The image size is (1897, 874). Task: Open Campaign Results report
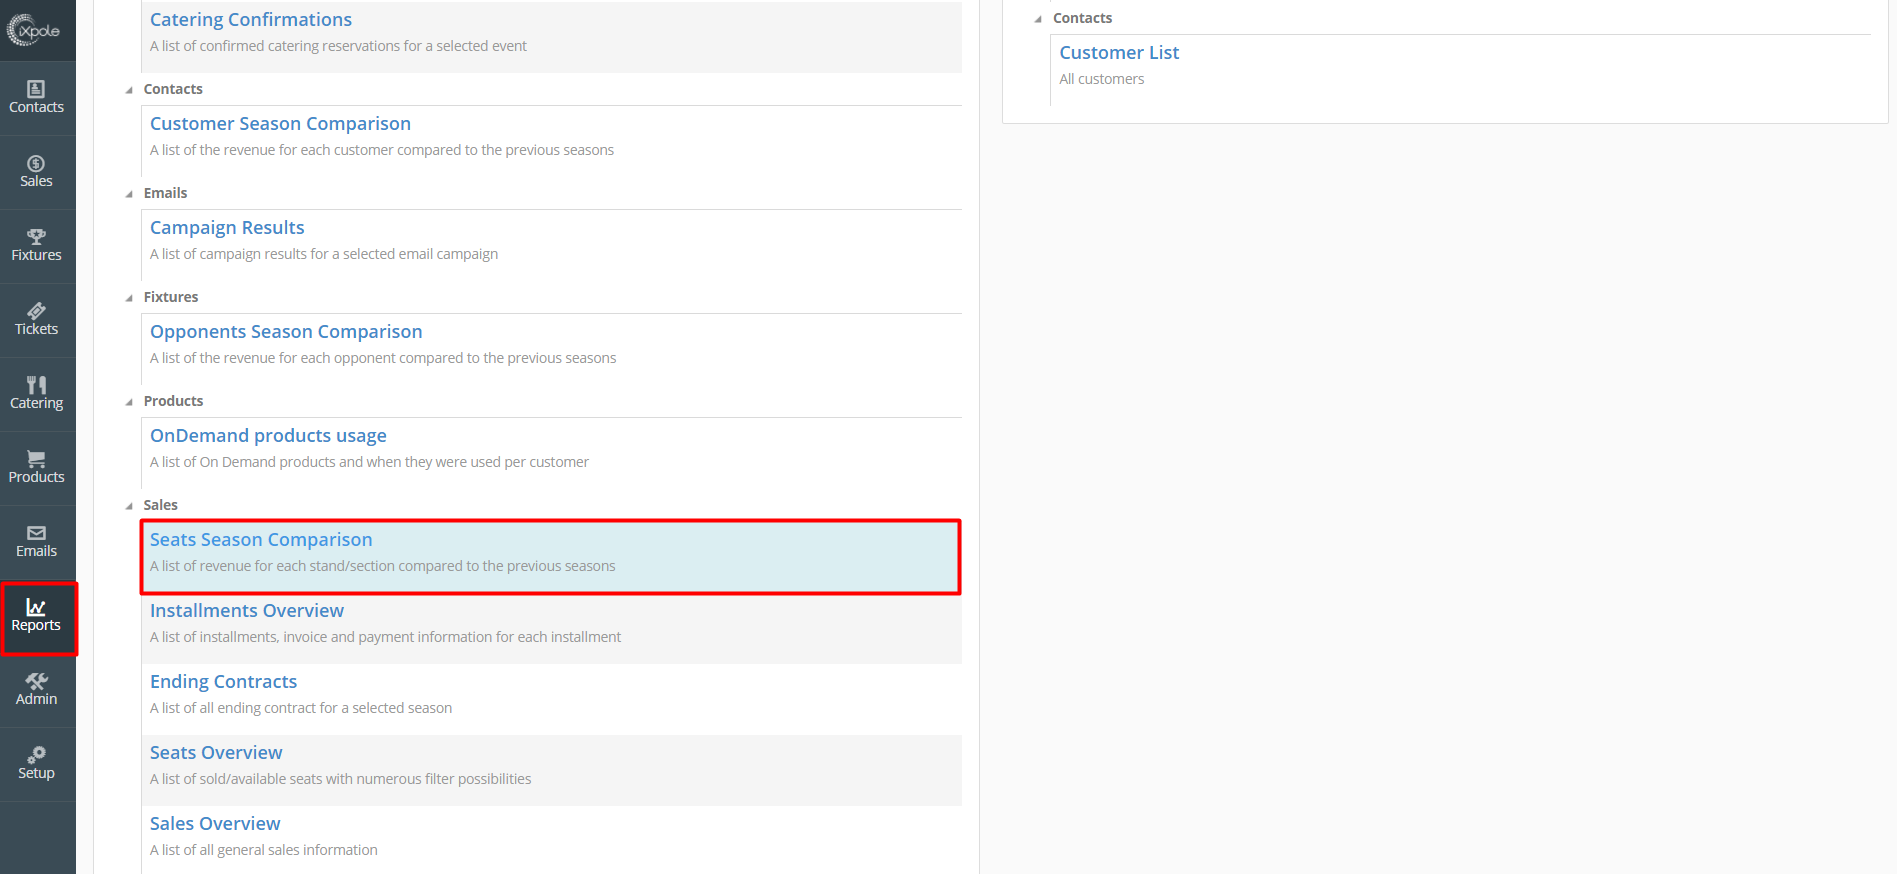pyautogui.click(x=227, y=227)
